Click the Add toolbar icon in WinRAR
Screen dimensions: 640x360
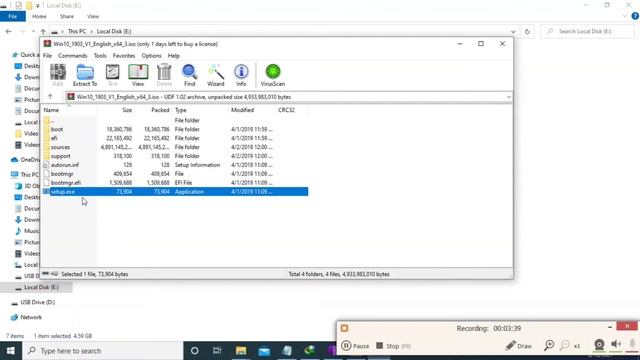(58, 75)
